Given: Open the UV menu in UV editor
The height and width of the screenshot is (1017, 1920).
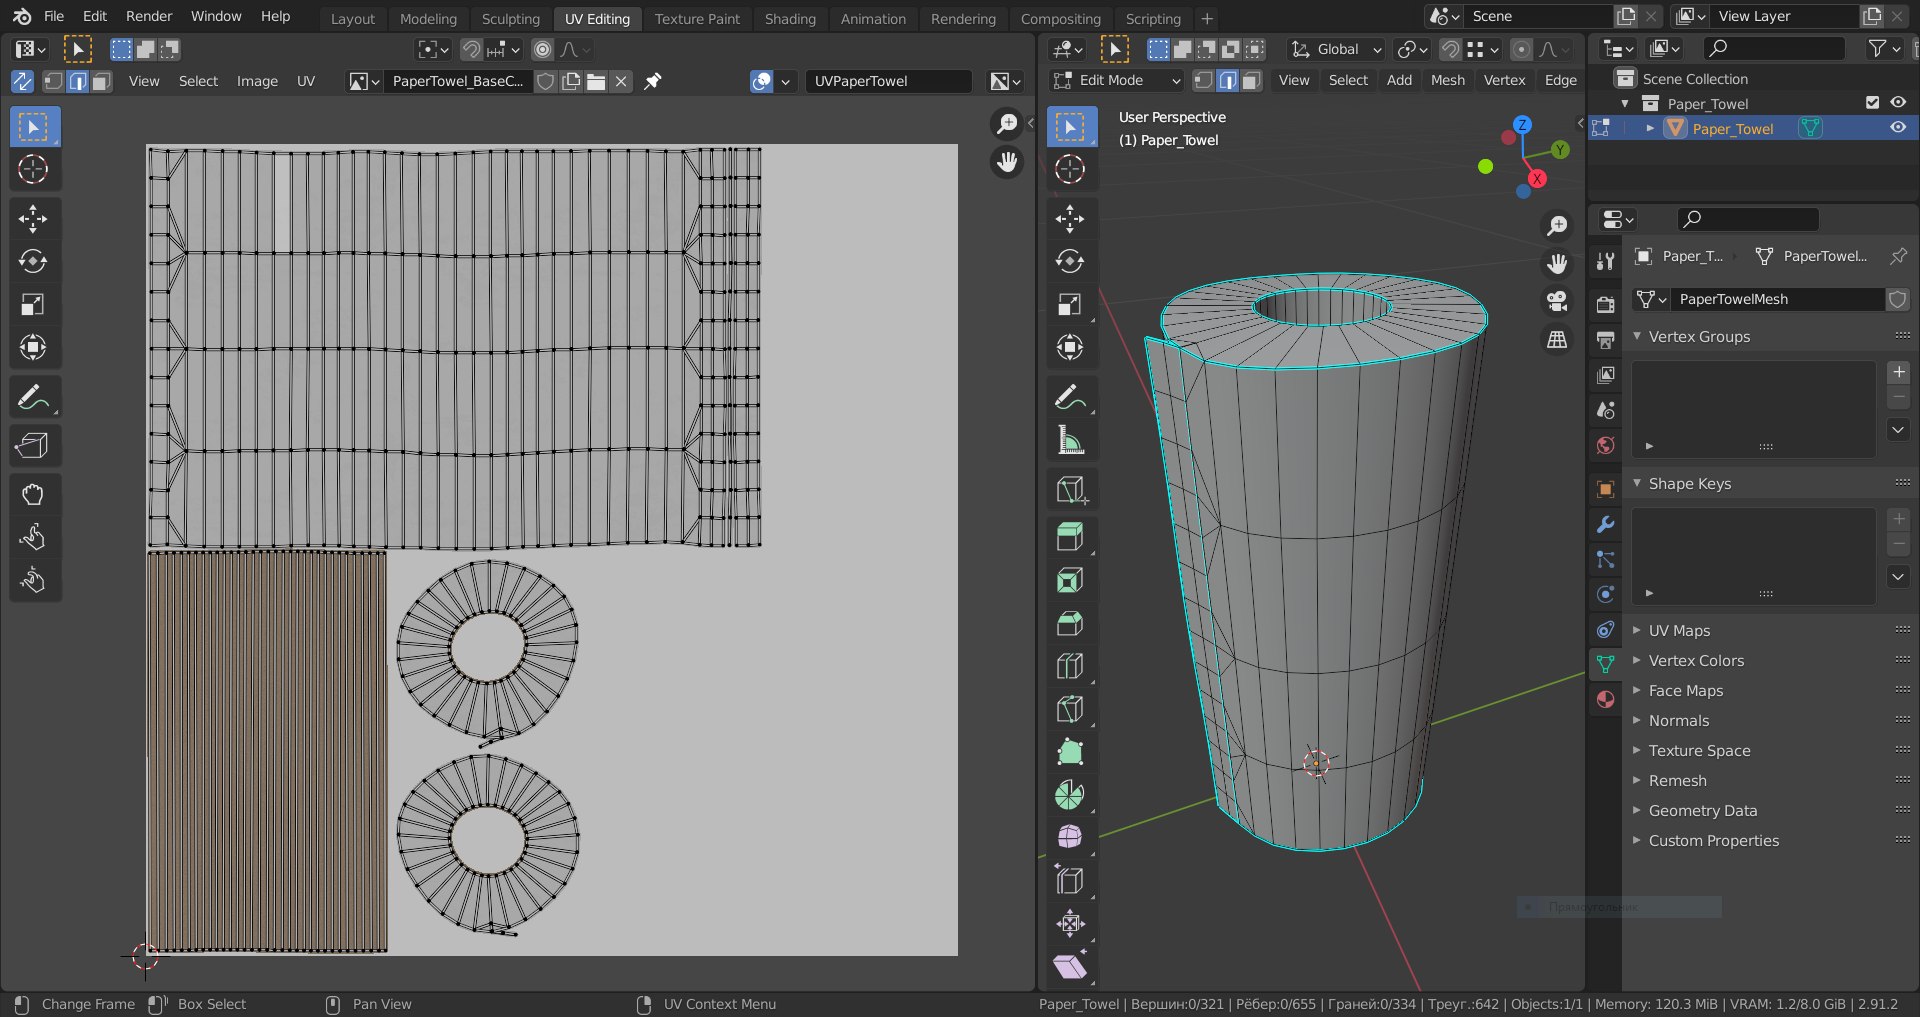Looking at the screenshot, I should click(x=306, y=81).
